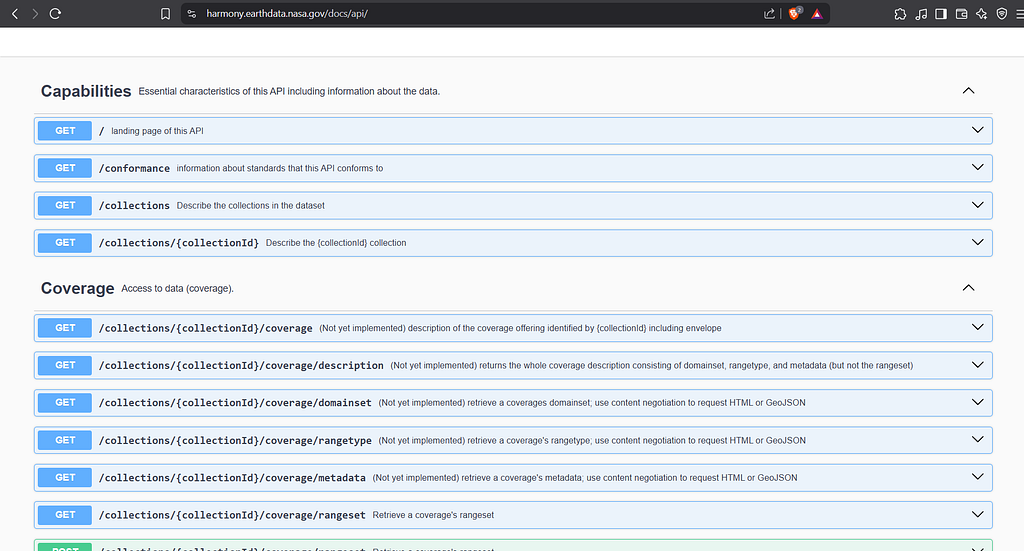
Task: Expand the coverage/metadata endpoint chevron
Action: tap(978, 477)
